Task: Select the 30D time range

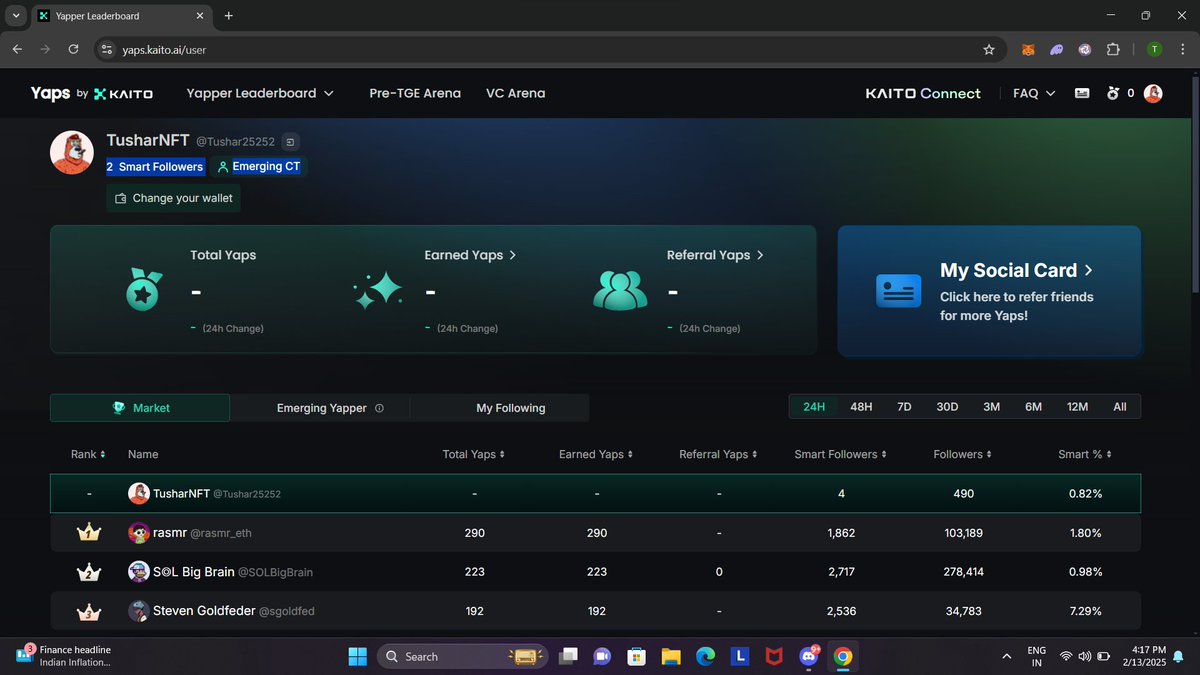Action: (x=947, y=407)
